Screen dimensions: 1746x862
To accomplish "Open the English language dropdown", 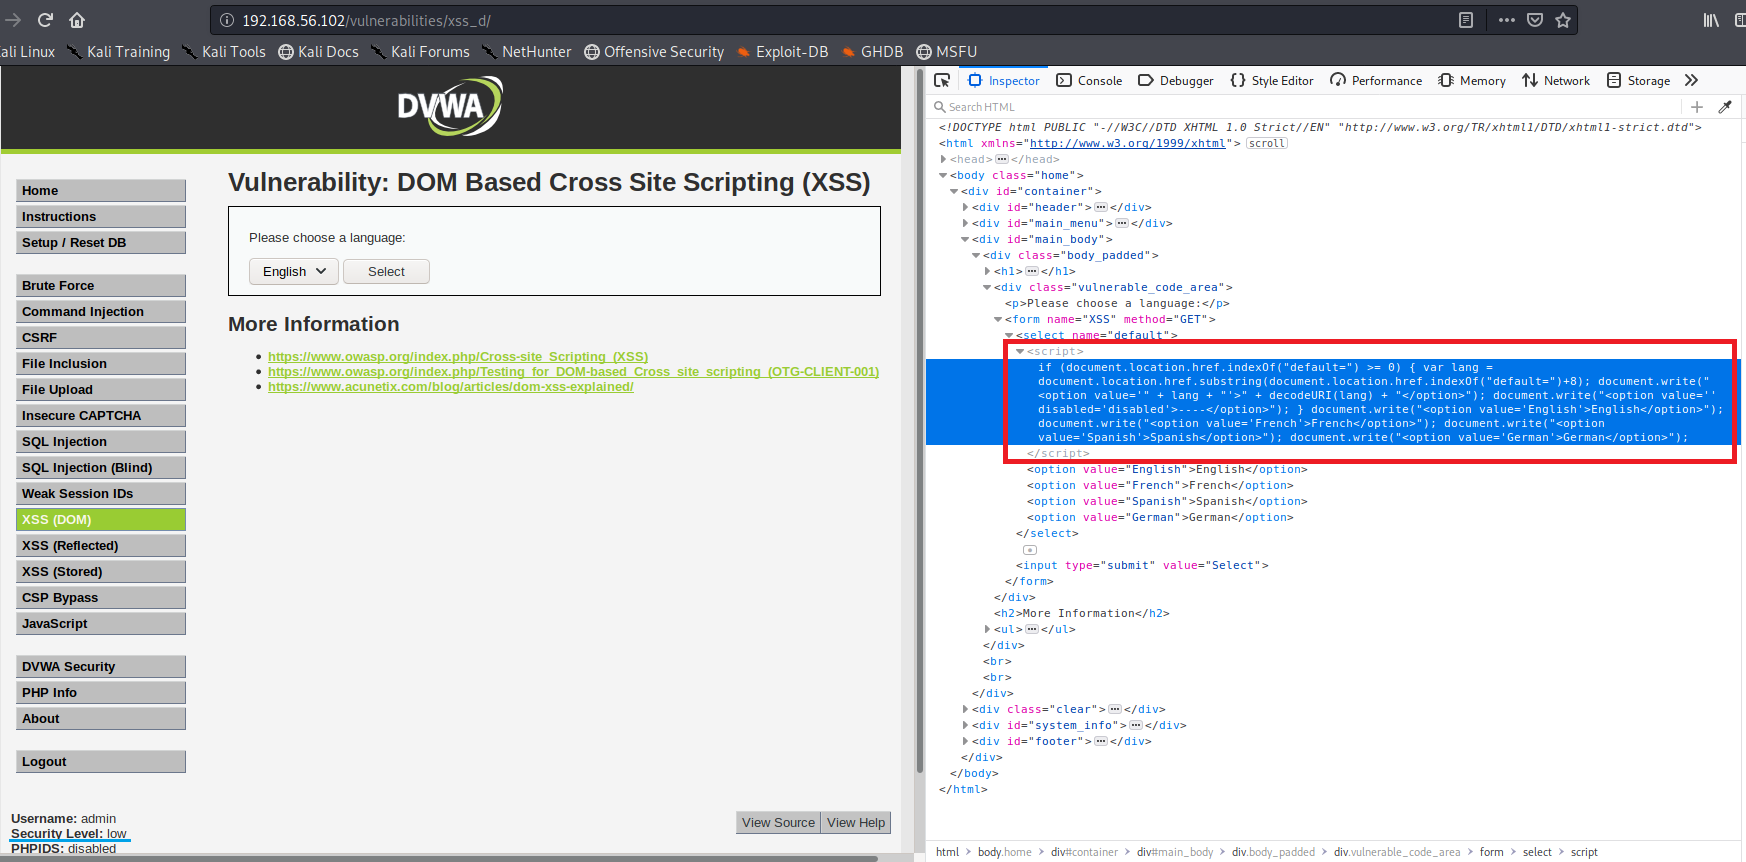I will point(294,271).
